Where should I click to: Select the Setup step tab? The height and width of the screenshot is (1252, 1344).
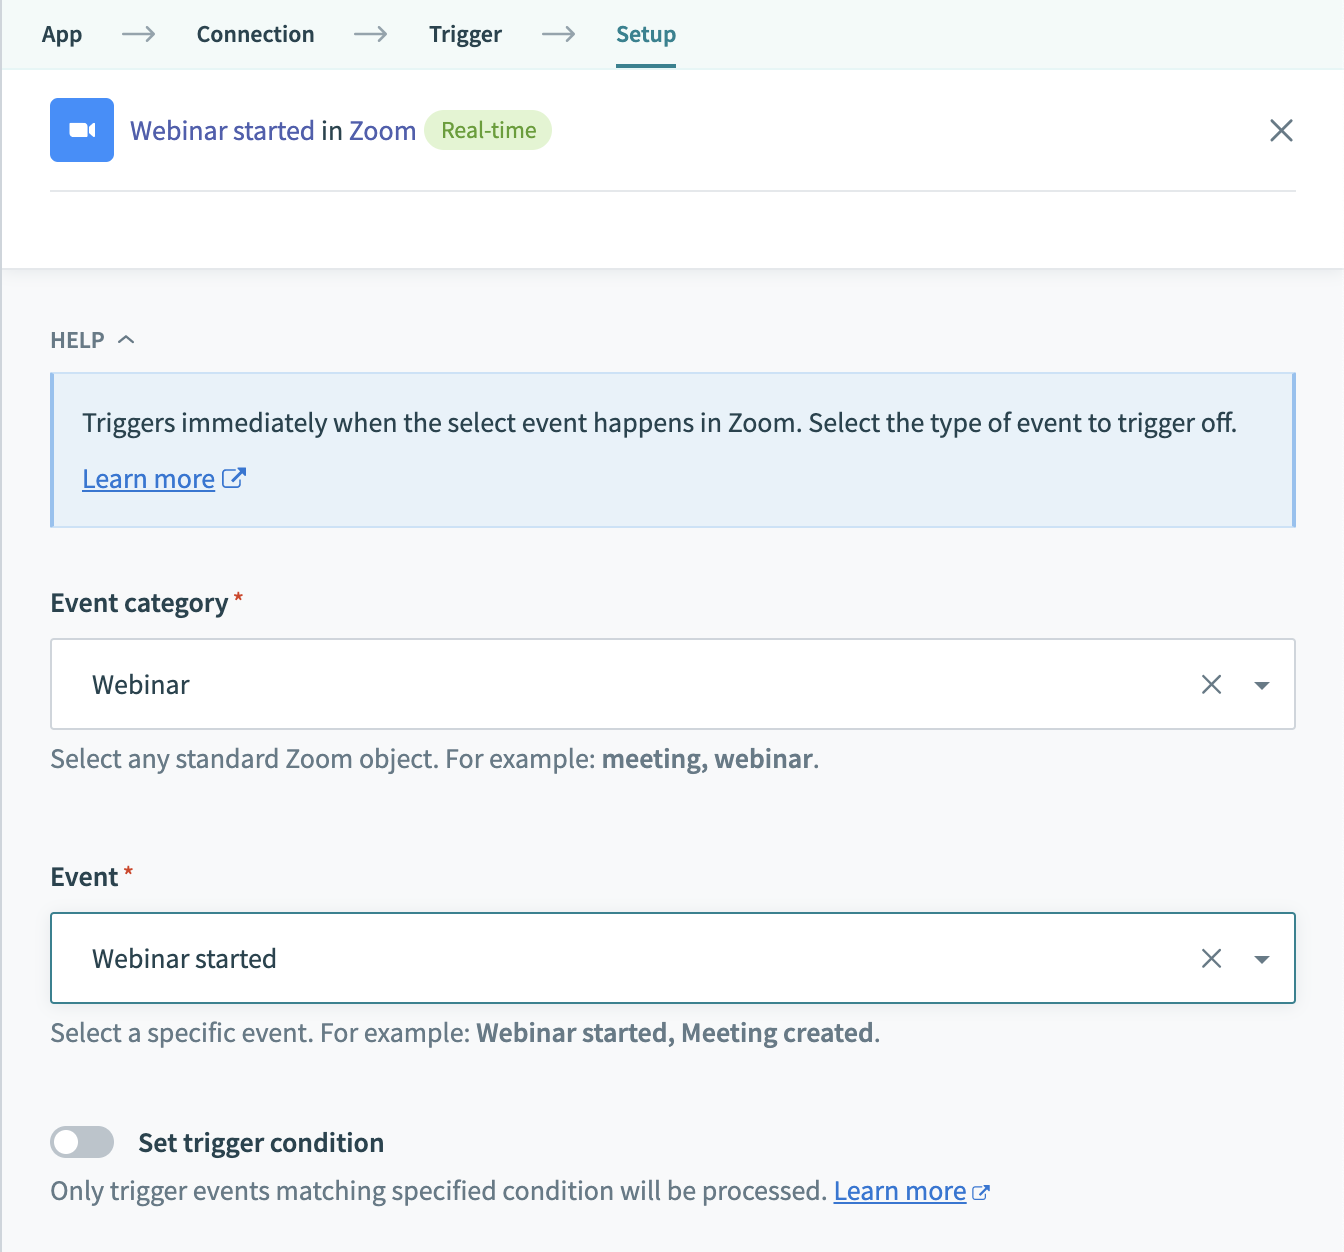point(645,34)
